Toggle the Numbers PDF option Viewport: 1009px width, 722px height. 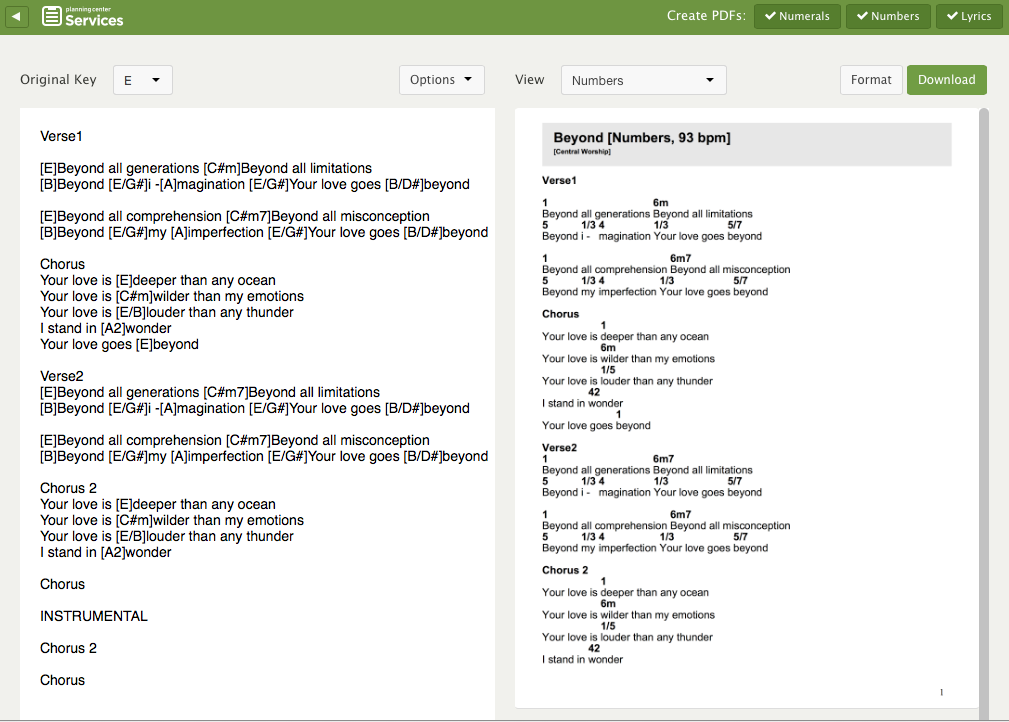(x=887, y=16)
